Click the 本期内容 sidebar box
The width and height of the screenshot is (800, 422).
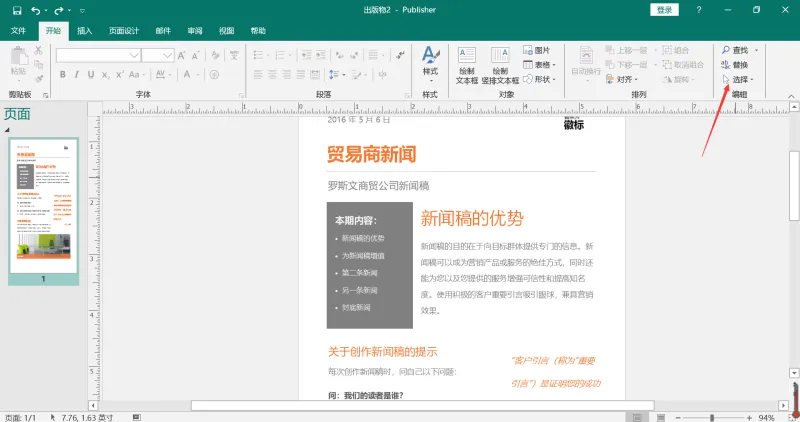pyautogui.click(x=369, y=265)
